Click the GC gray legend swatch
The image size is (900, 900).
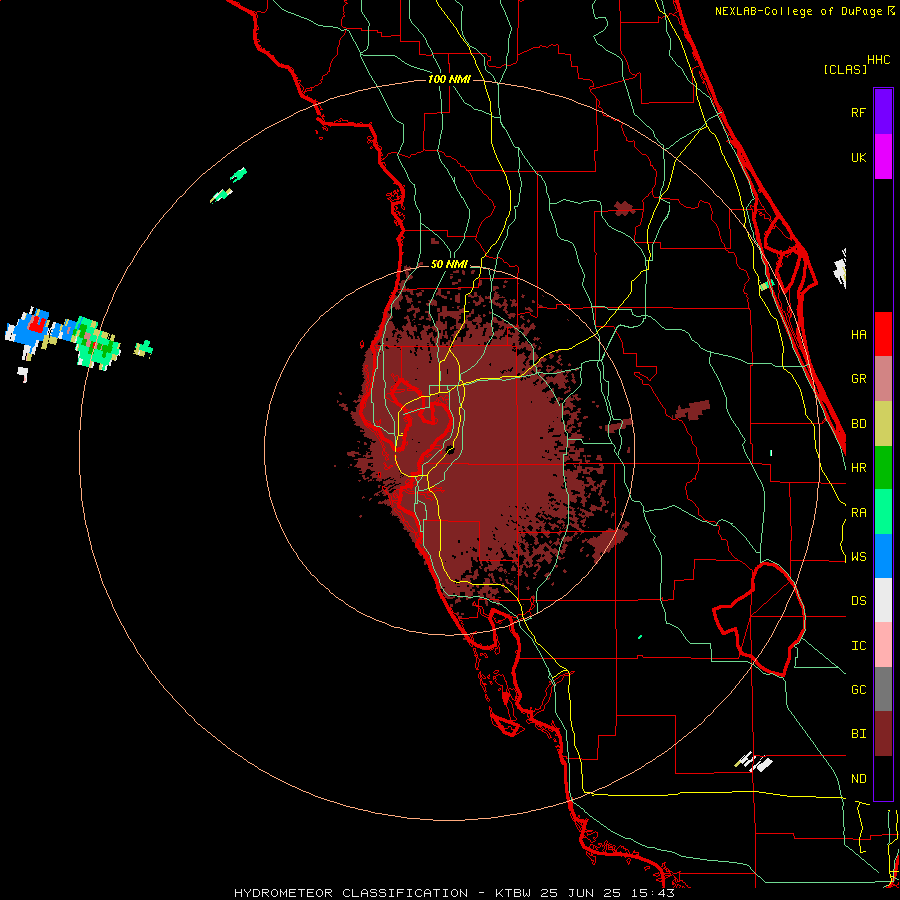pos(883,689)
